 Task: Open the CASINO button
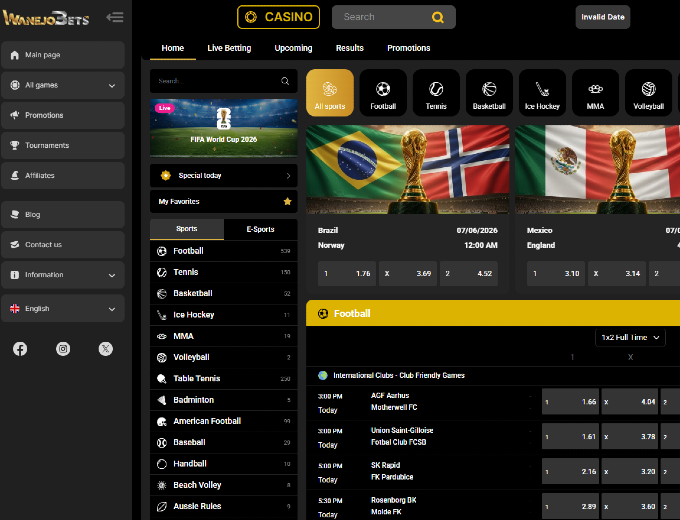(278, 17)
